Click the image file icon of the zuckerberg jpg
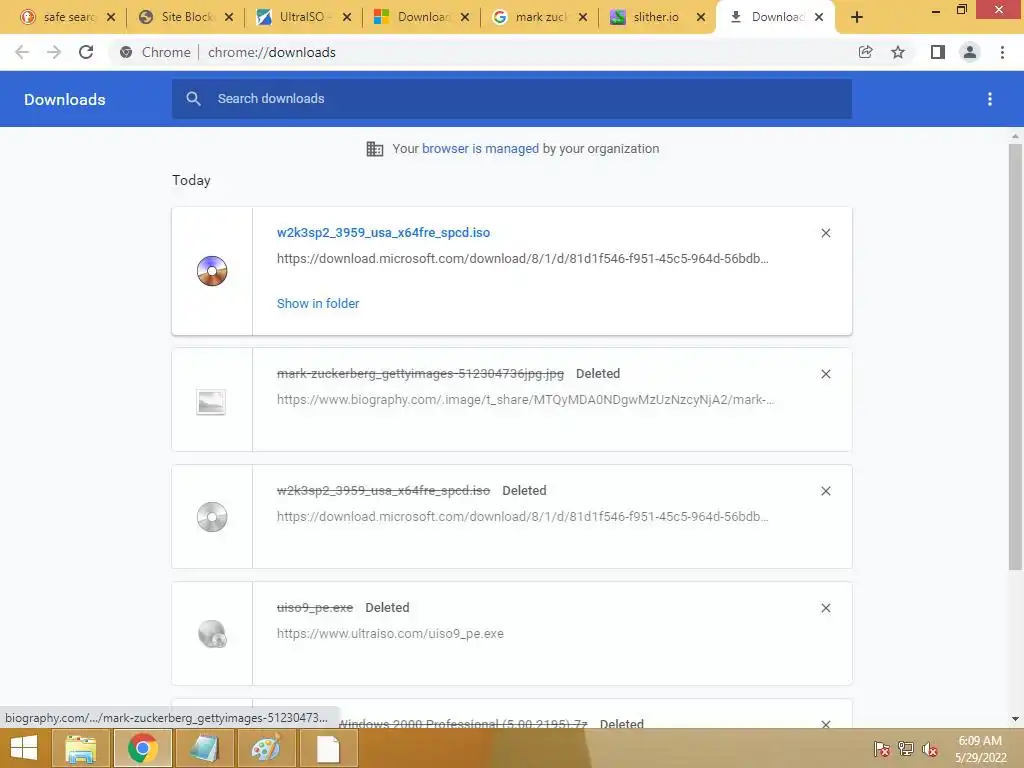Image resolution: width=1024 pixels, height=768 pixels. tap(211, 402)
